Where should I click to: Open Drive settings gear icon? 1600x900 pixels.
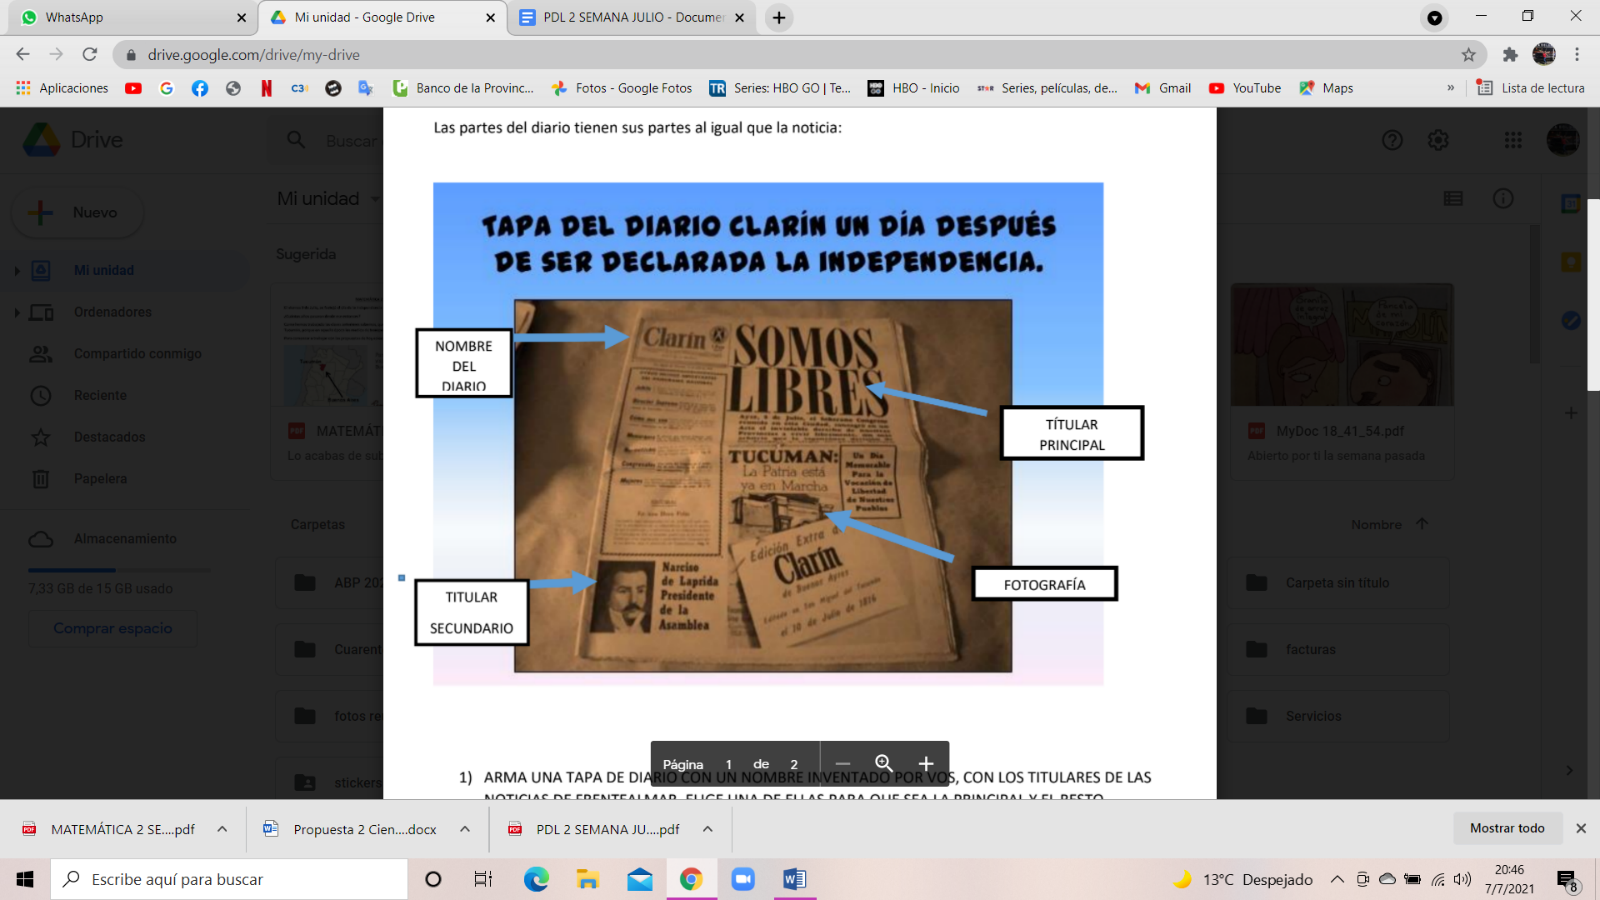[x=1438, y=140]
